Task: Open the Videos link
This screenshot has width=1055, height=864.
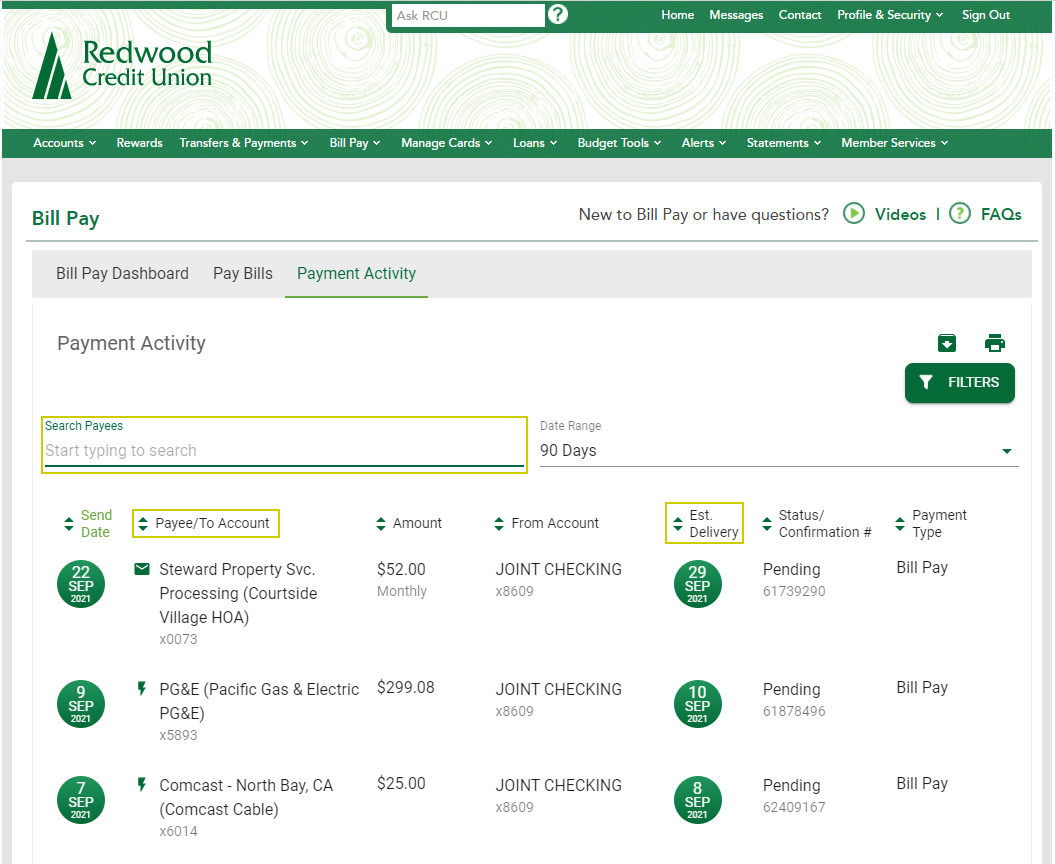Action: tap(900, 215)
